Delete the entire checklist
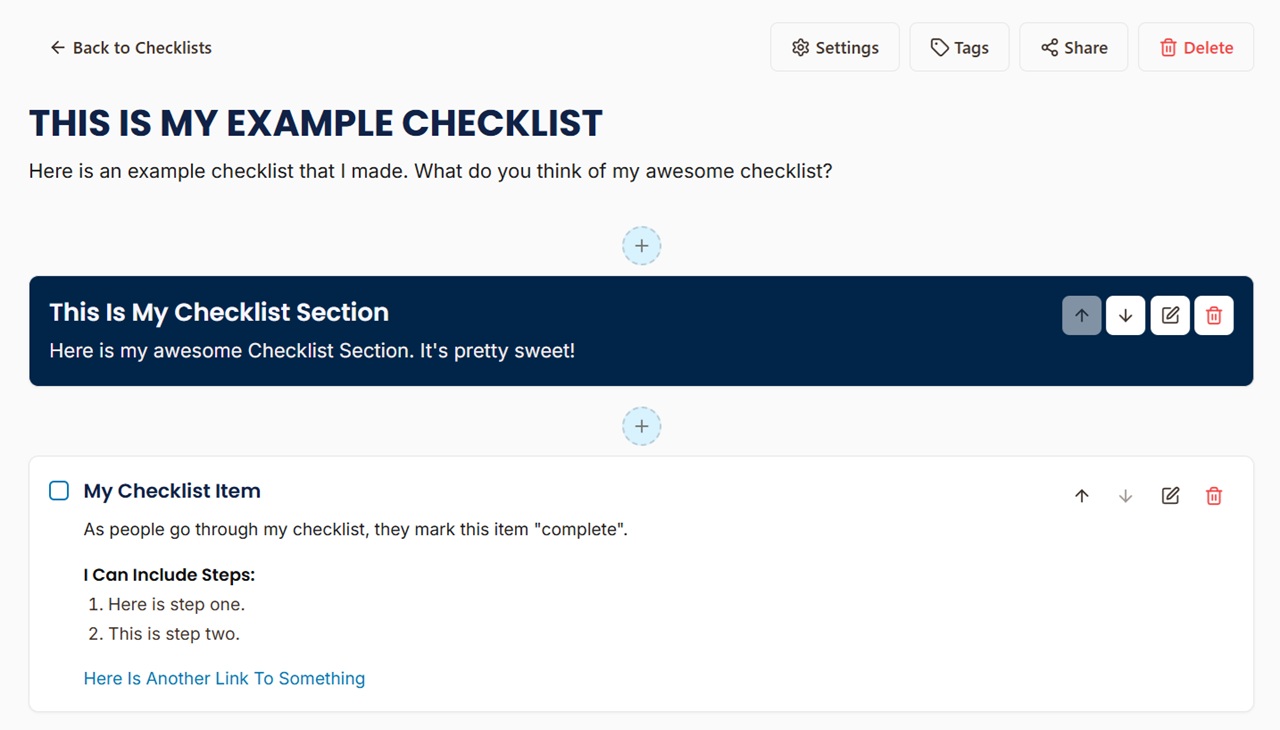The image size is (1280, 730). 1195,47
